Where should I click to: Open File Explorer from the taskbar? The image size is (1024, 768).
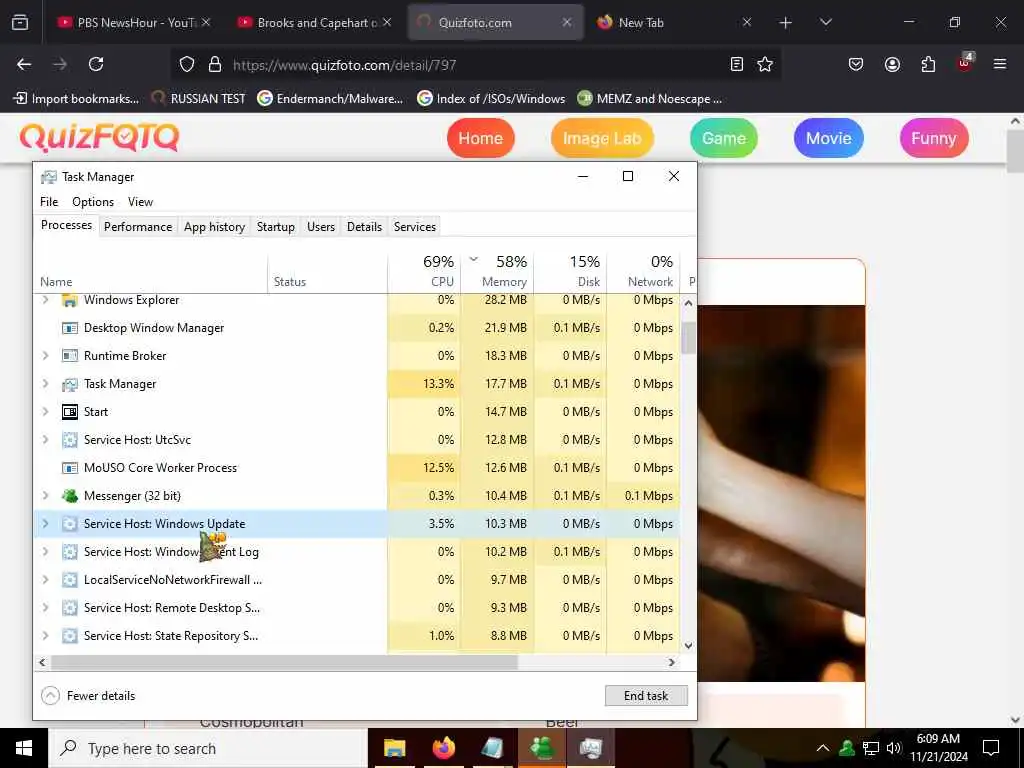pos(394,748)
